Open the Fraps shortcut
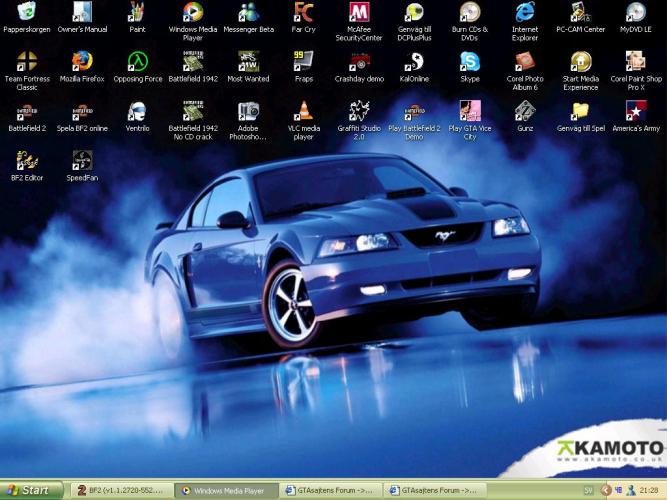This screenshot has width=667, height=500. tap(303, 61)
